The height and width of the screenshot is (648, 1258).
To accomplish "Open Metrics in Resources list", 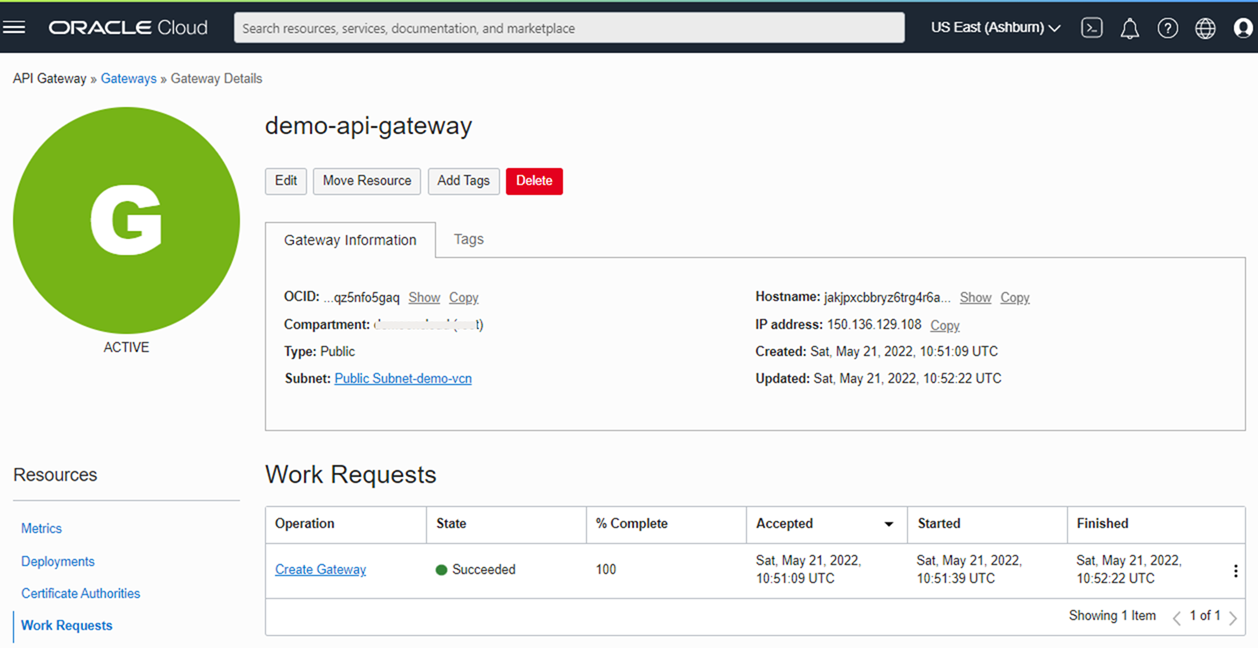I will [41, 528].
